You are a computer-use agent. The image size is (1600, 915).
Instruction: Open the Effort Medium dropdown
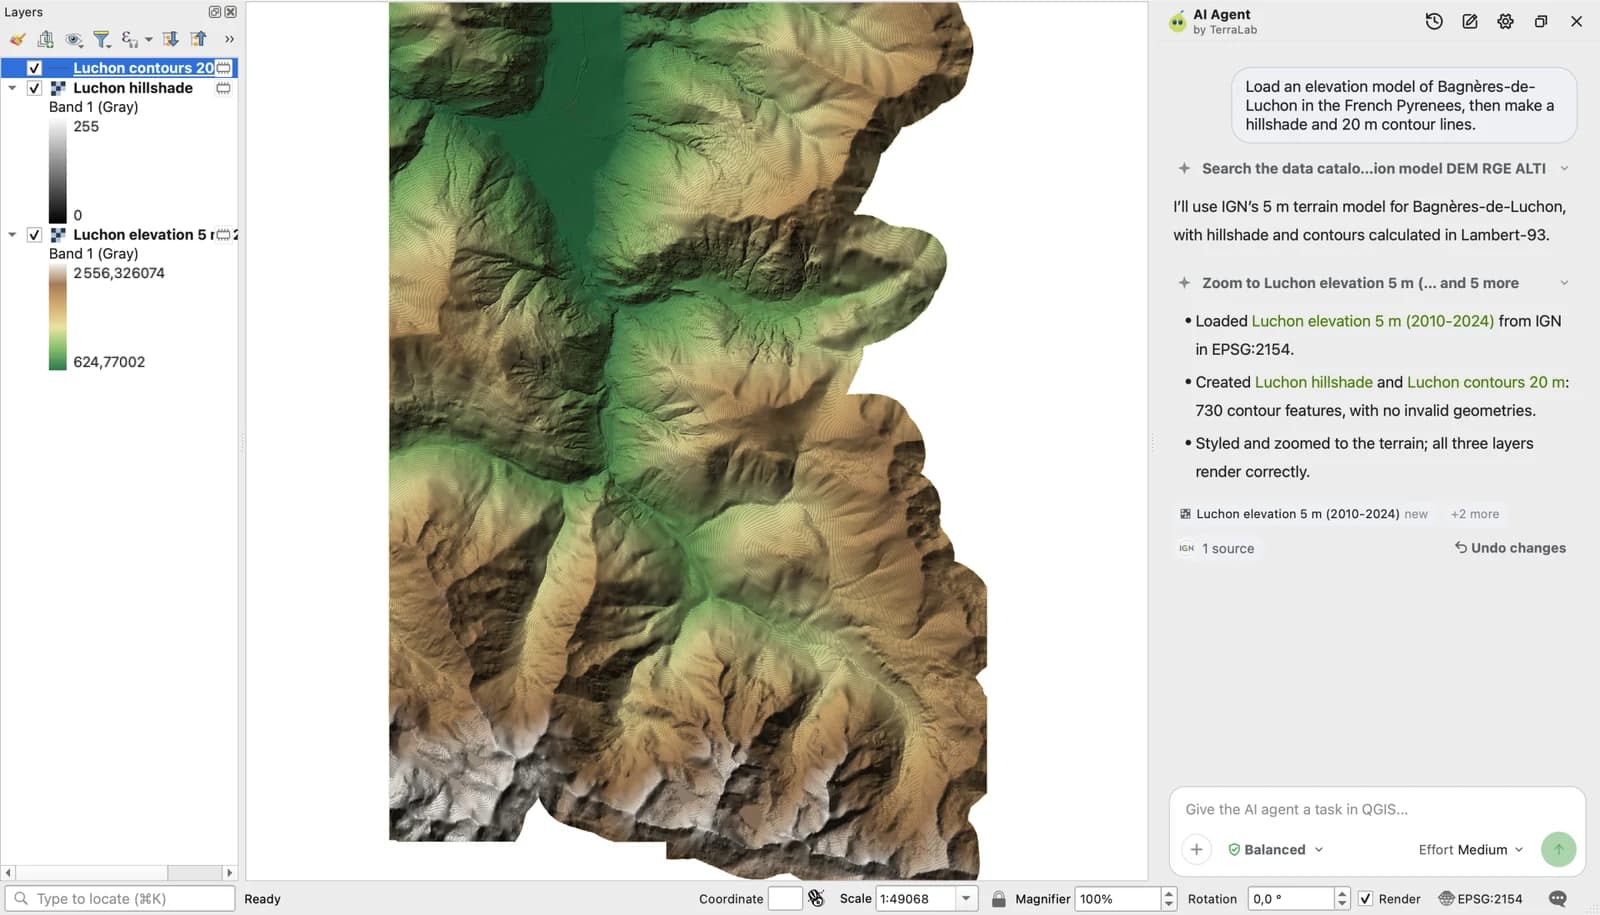1470,850
